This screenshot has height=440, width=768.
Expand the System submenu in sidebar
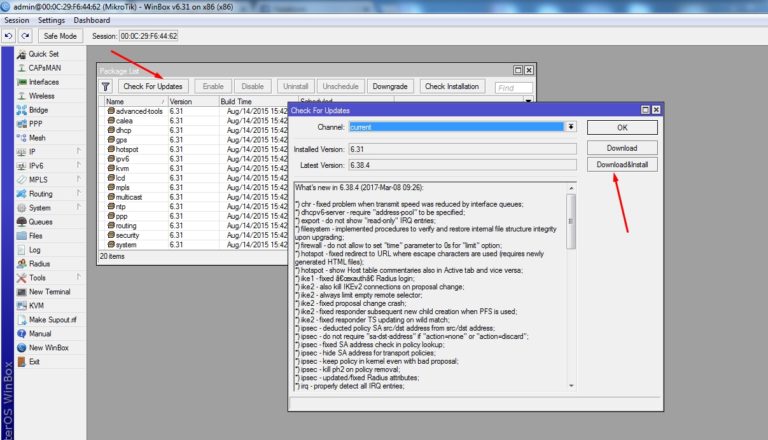41,207
